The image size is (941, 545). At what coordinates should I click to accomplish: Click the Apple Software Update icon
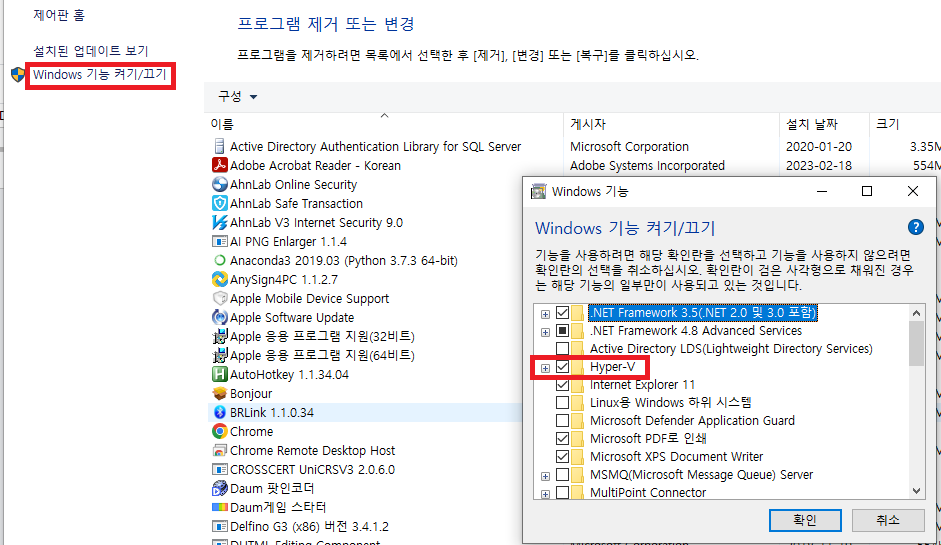point(220,318)
